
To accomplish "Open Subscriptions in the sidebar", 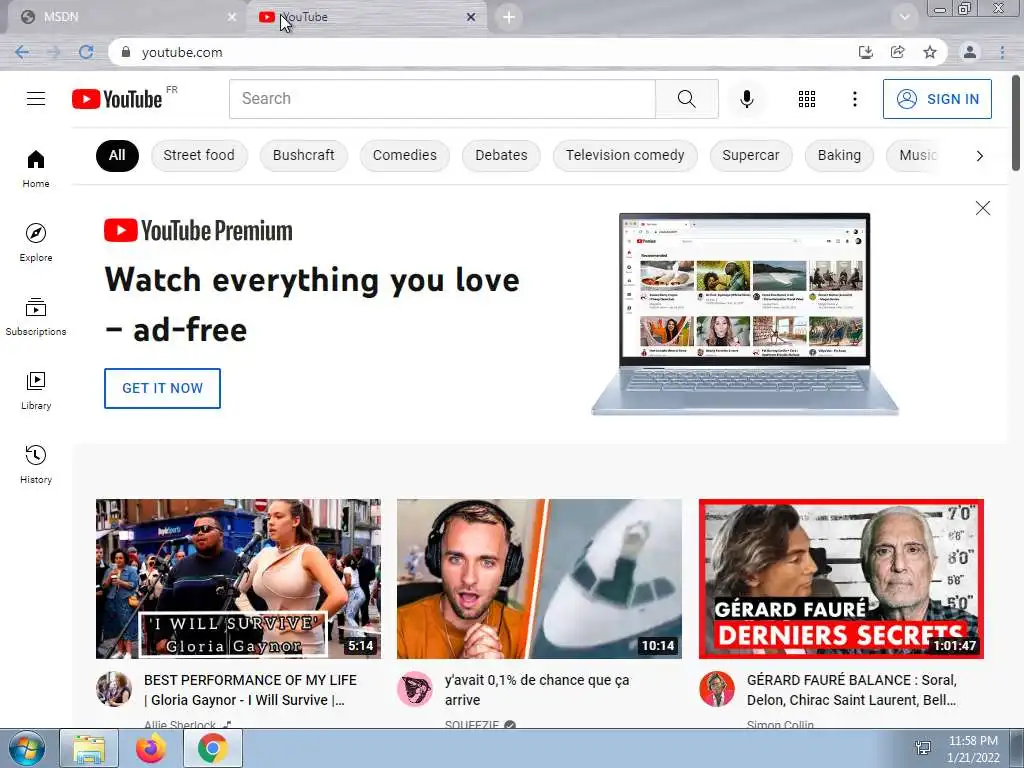I will click(x=36, y=316).
